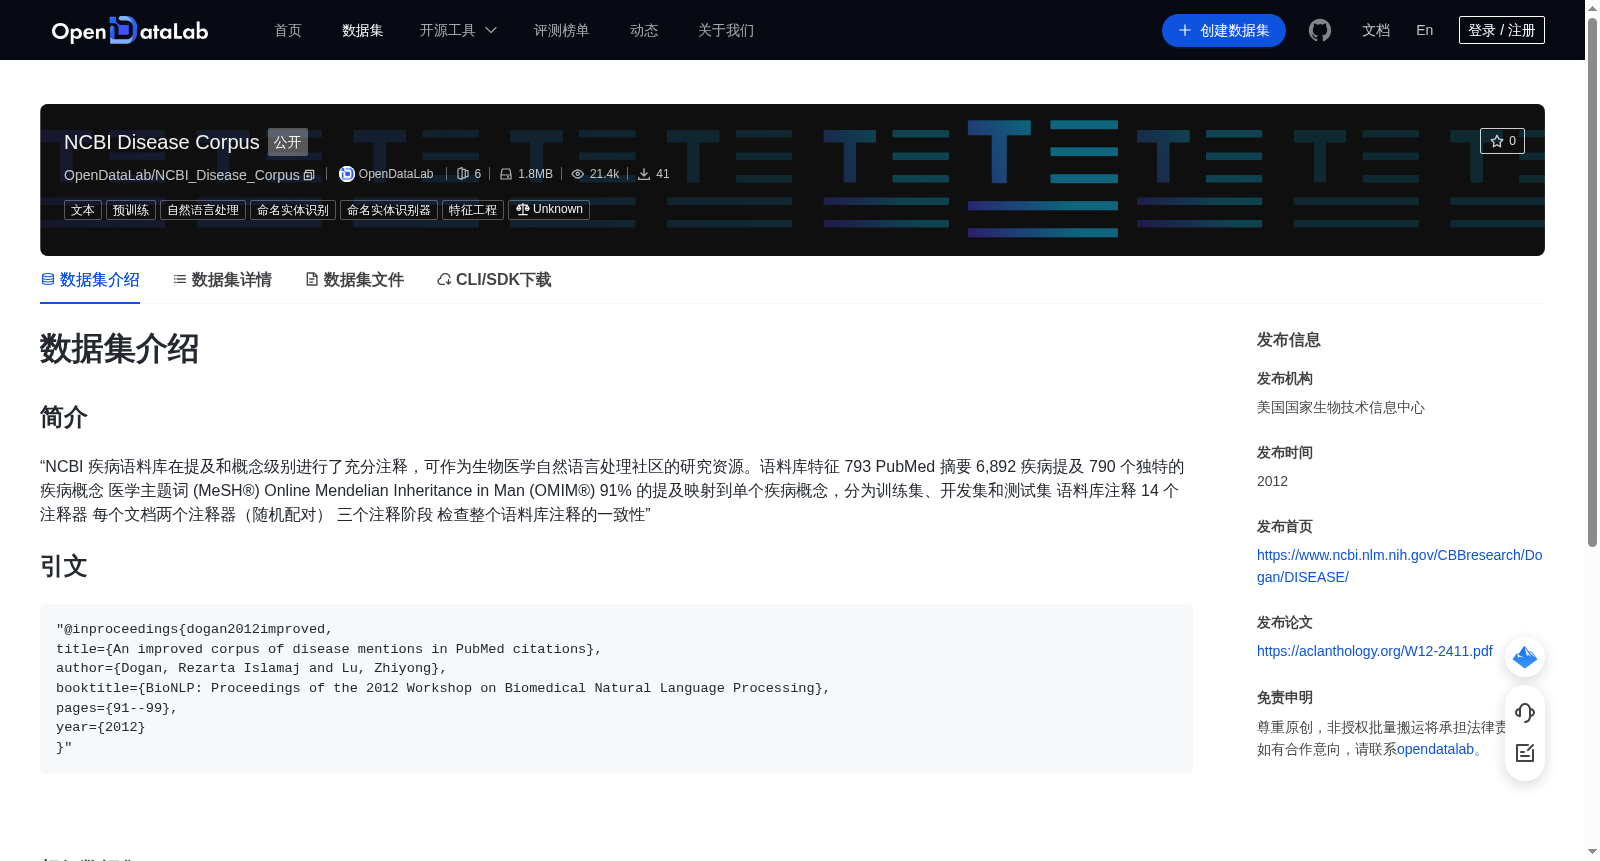Expand the 开源工具 dropdown menu
The width and height of the screenshot is (1600, 861).
point(458,30)
